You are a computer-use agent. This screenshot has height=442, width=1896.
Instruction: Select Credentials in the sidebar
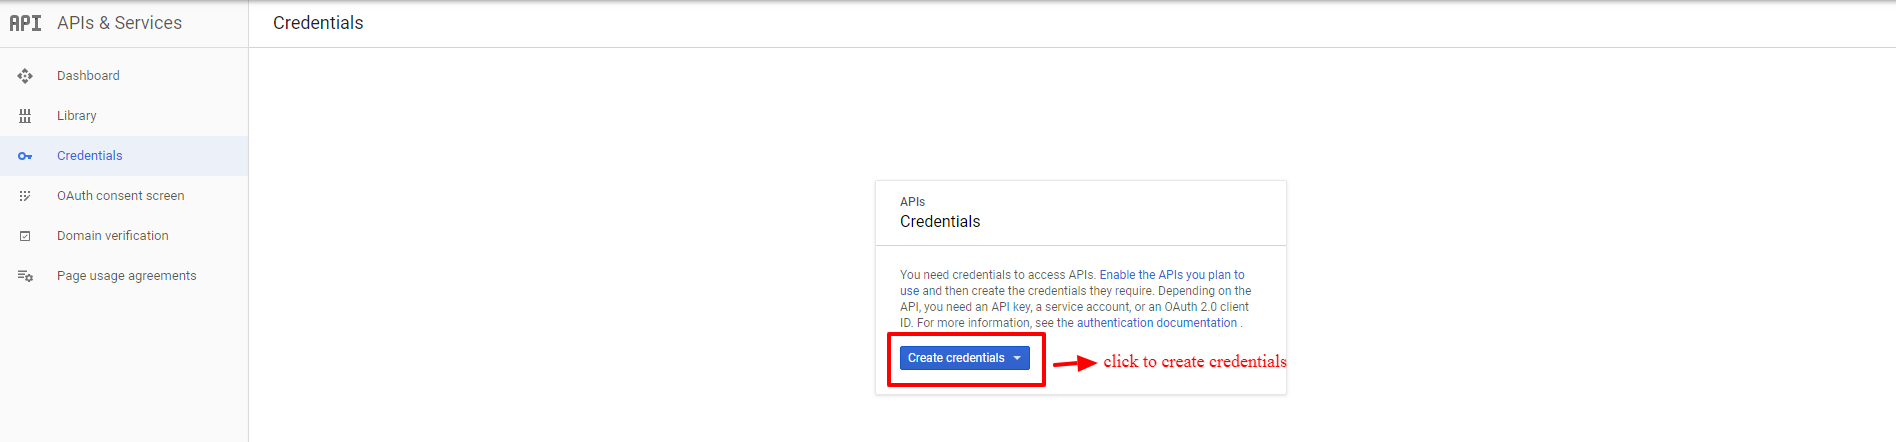[124, 156]
